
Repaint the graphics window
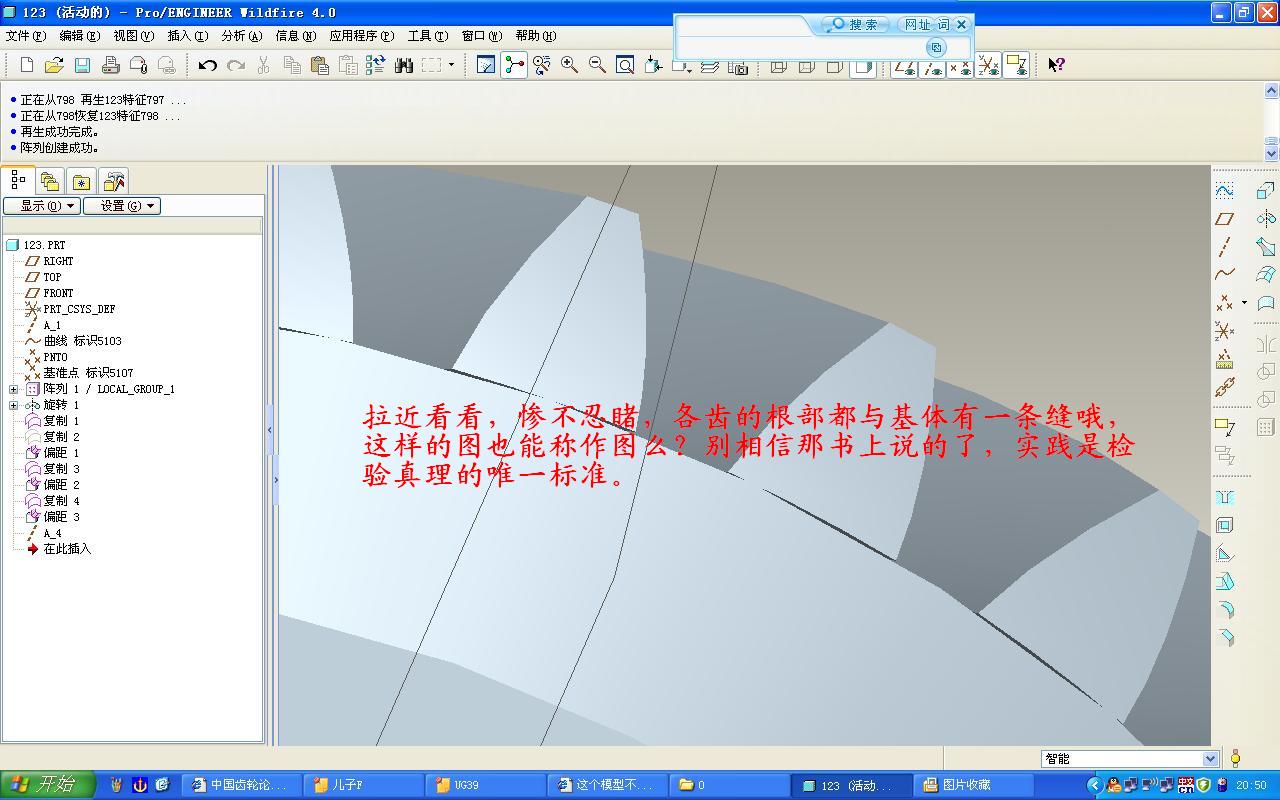(486, 65)
